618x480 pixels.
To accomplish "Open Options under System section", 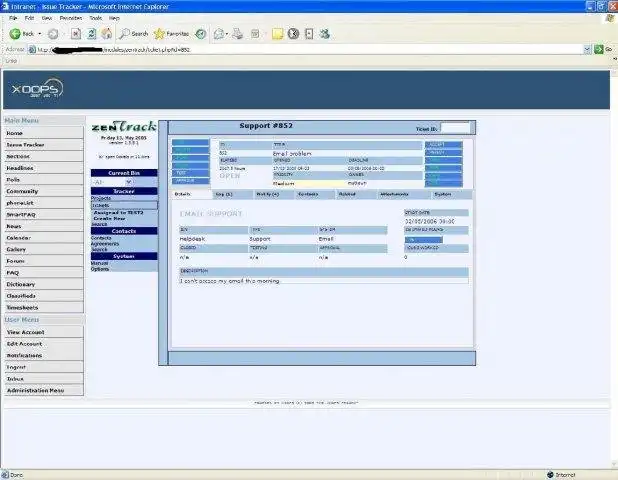I will pyautogui.click(x=100, y=269).
